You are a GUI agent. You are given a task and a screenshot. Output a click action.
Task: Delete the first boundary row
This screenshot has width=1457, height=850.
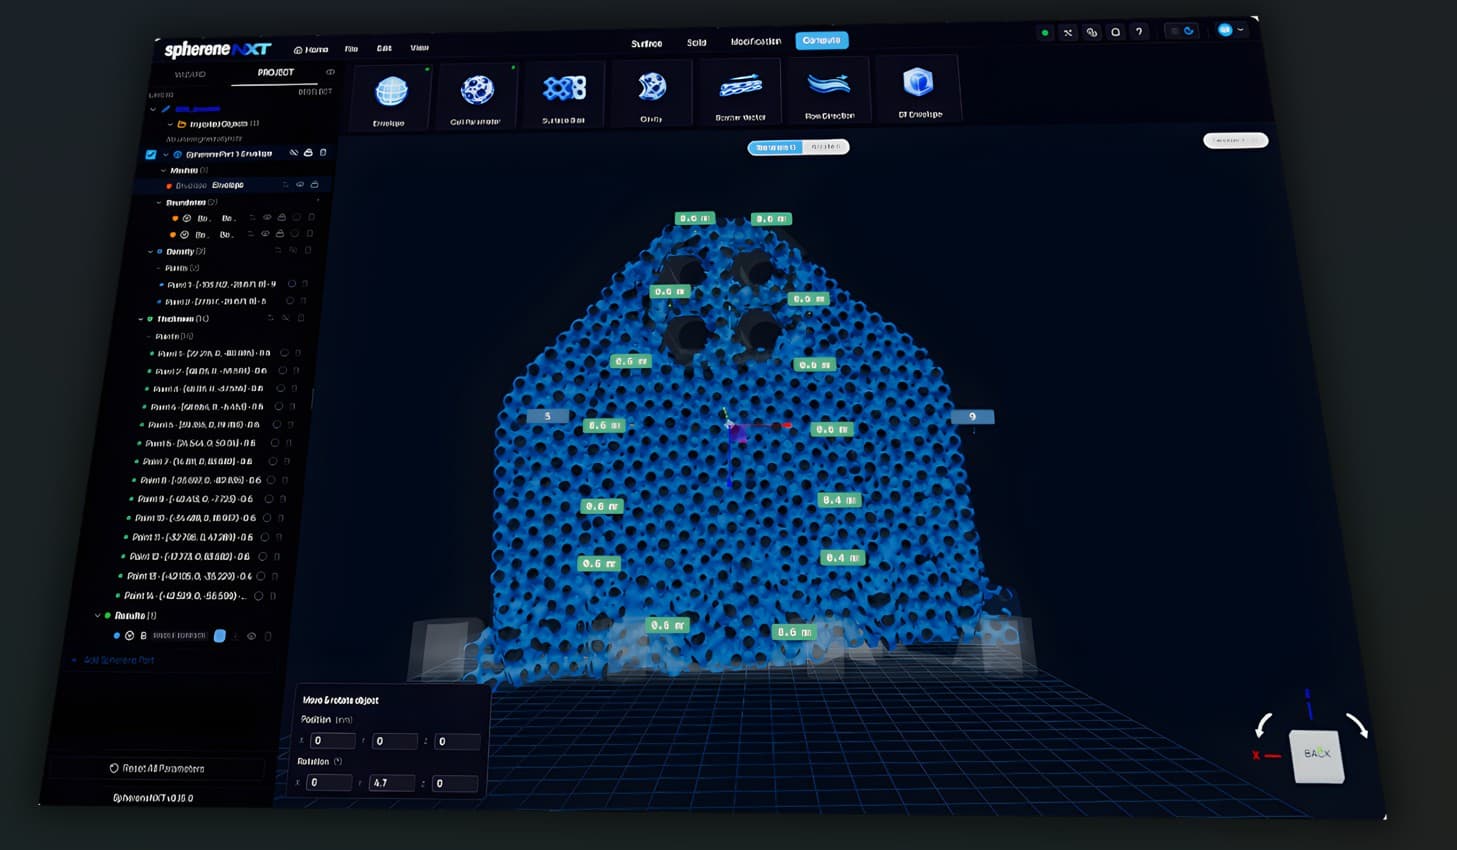311,217
